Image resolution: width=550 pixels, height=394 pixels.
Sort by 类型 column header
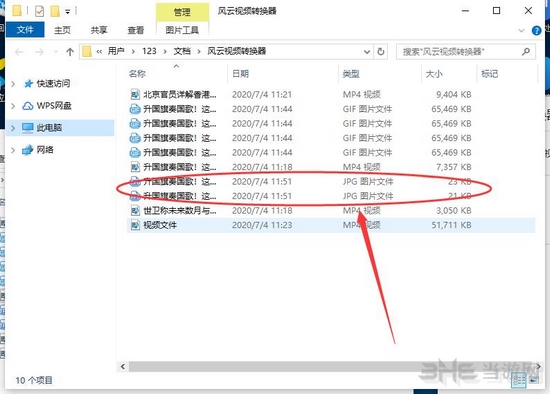[351, 74]
